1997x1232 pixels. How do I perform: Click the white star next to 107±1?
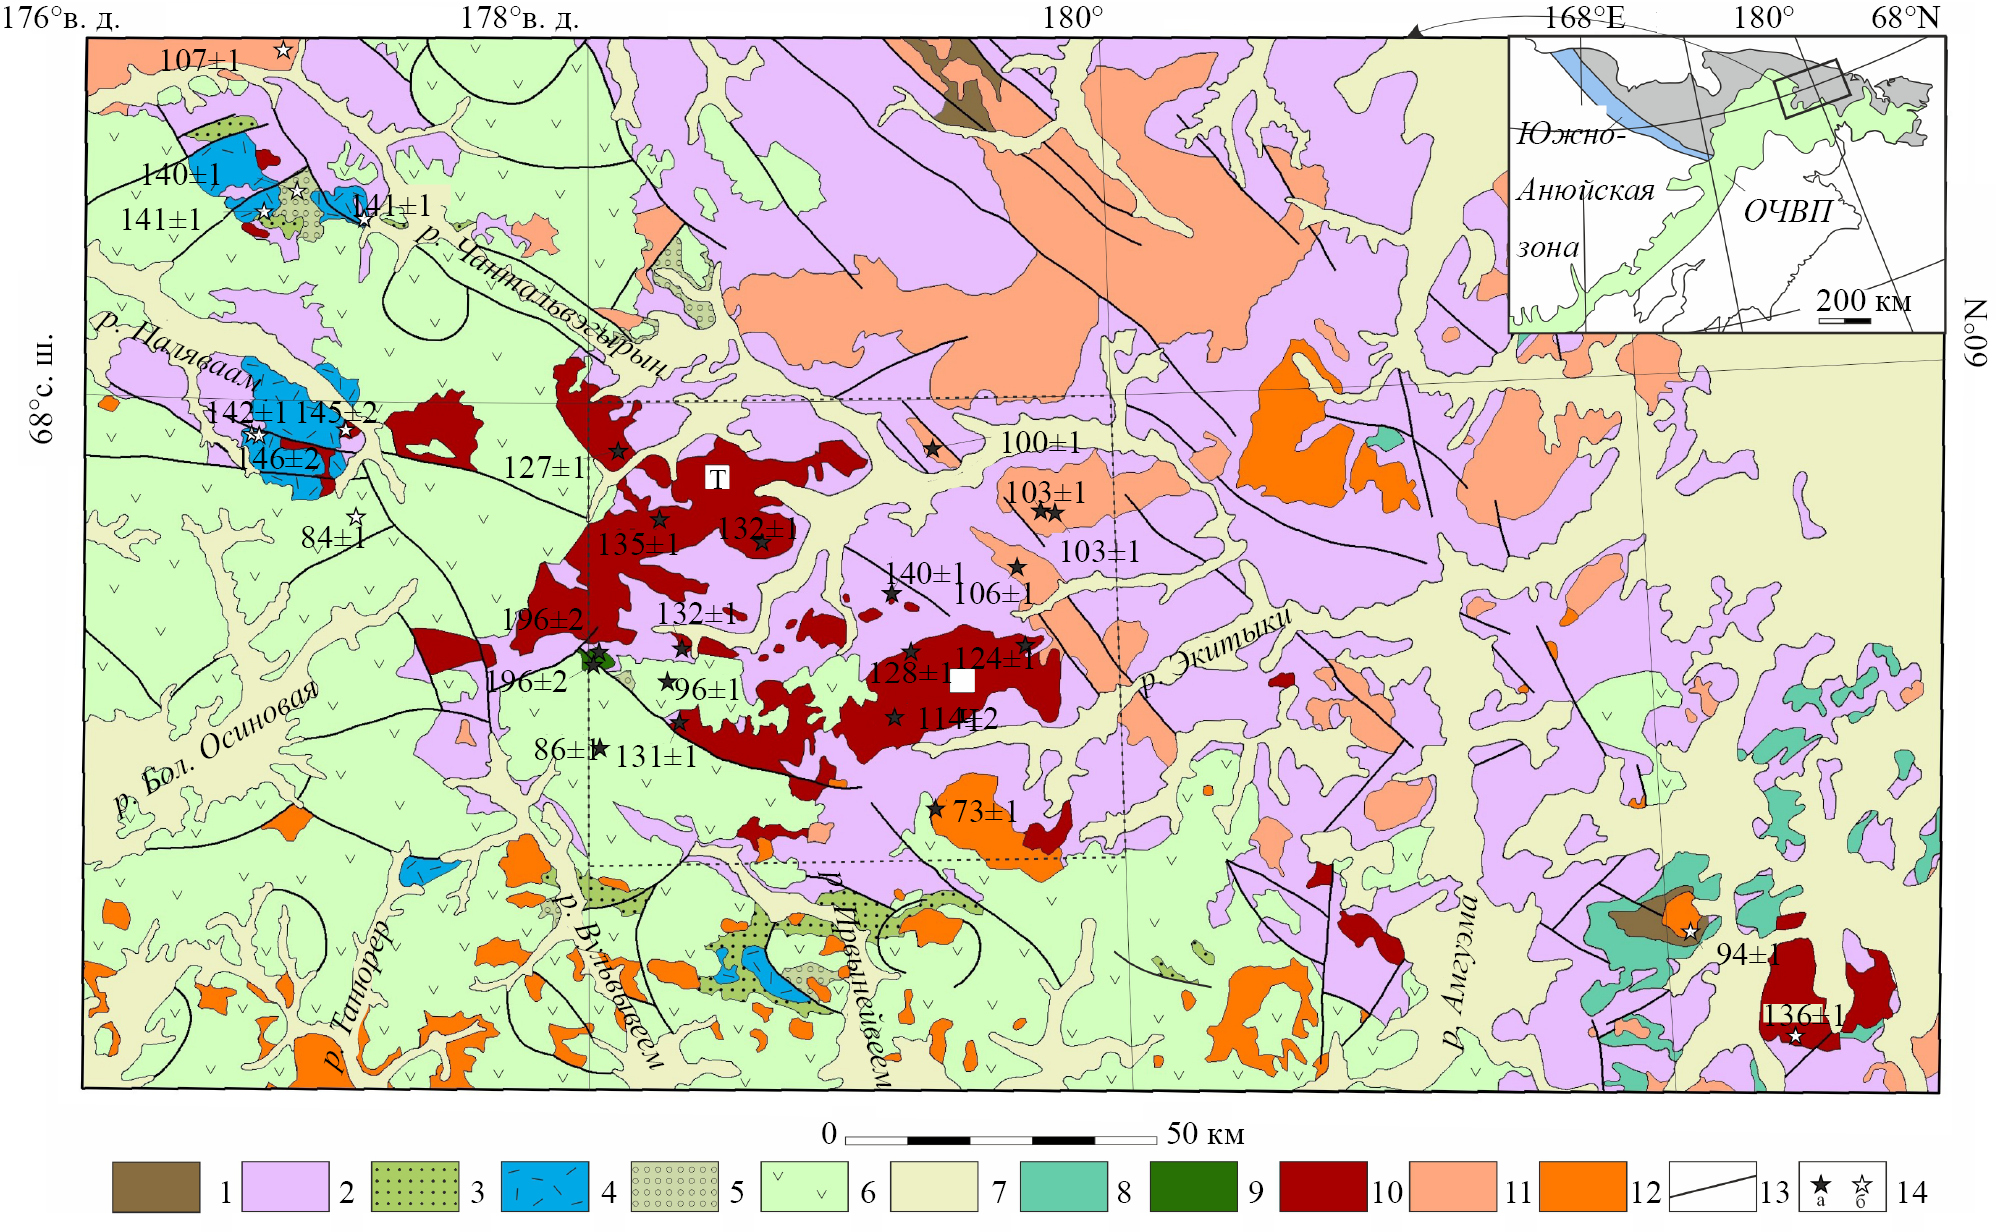284,49
